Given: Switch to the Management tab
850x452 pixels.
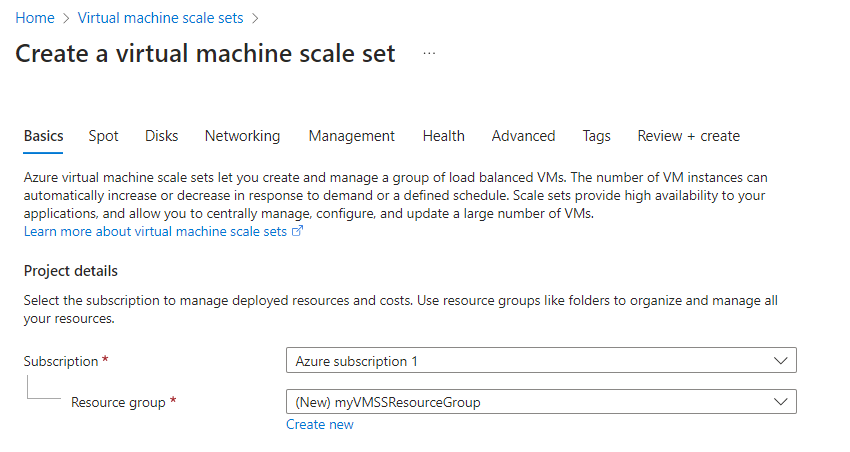Looking at the screenshot, I should pyautogui.click(x=351, y=136).
